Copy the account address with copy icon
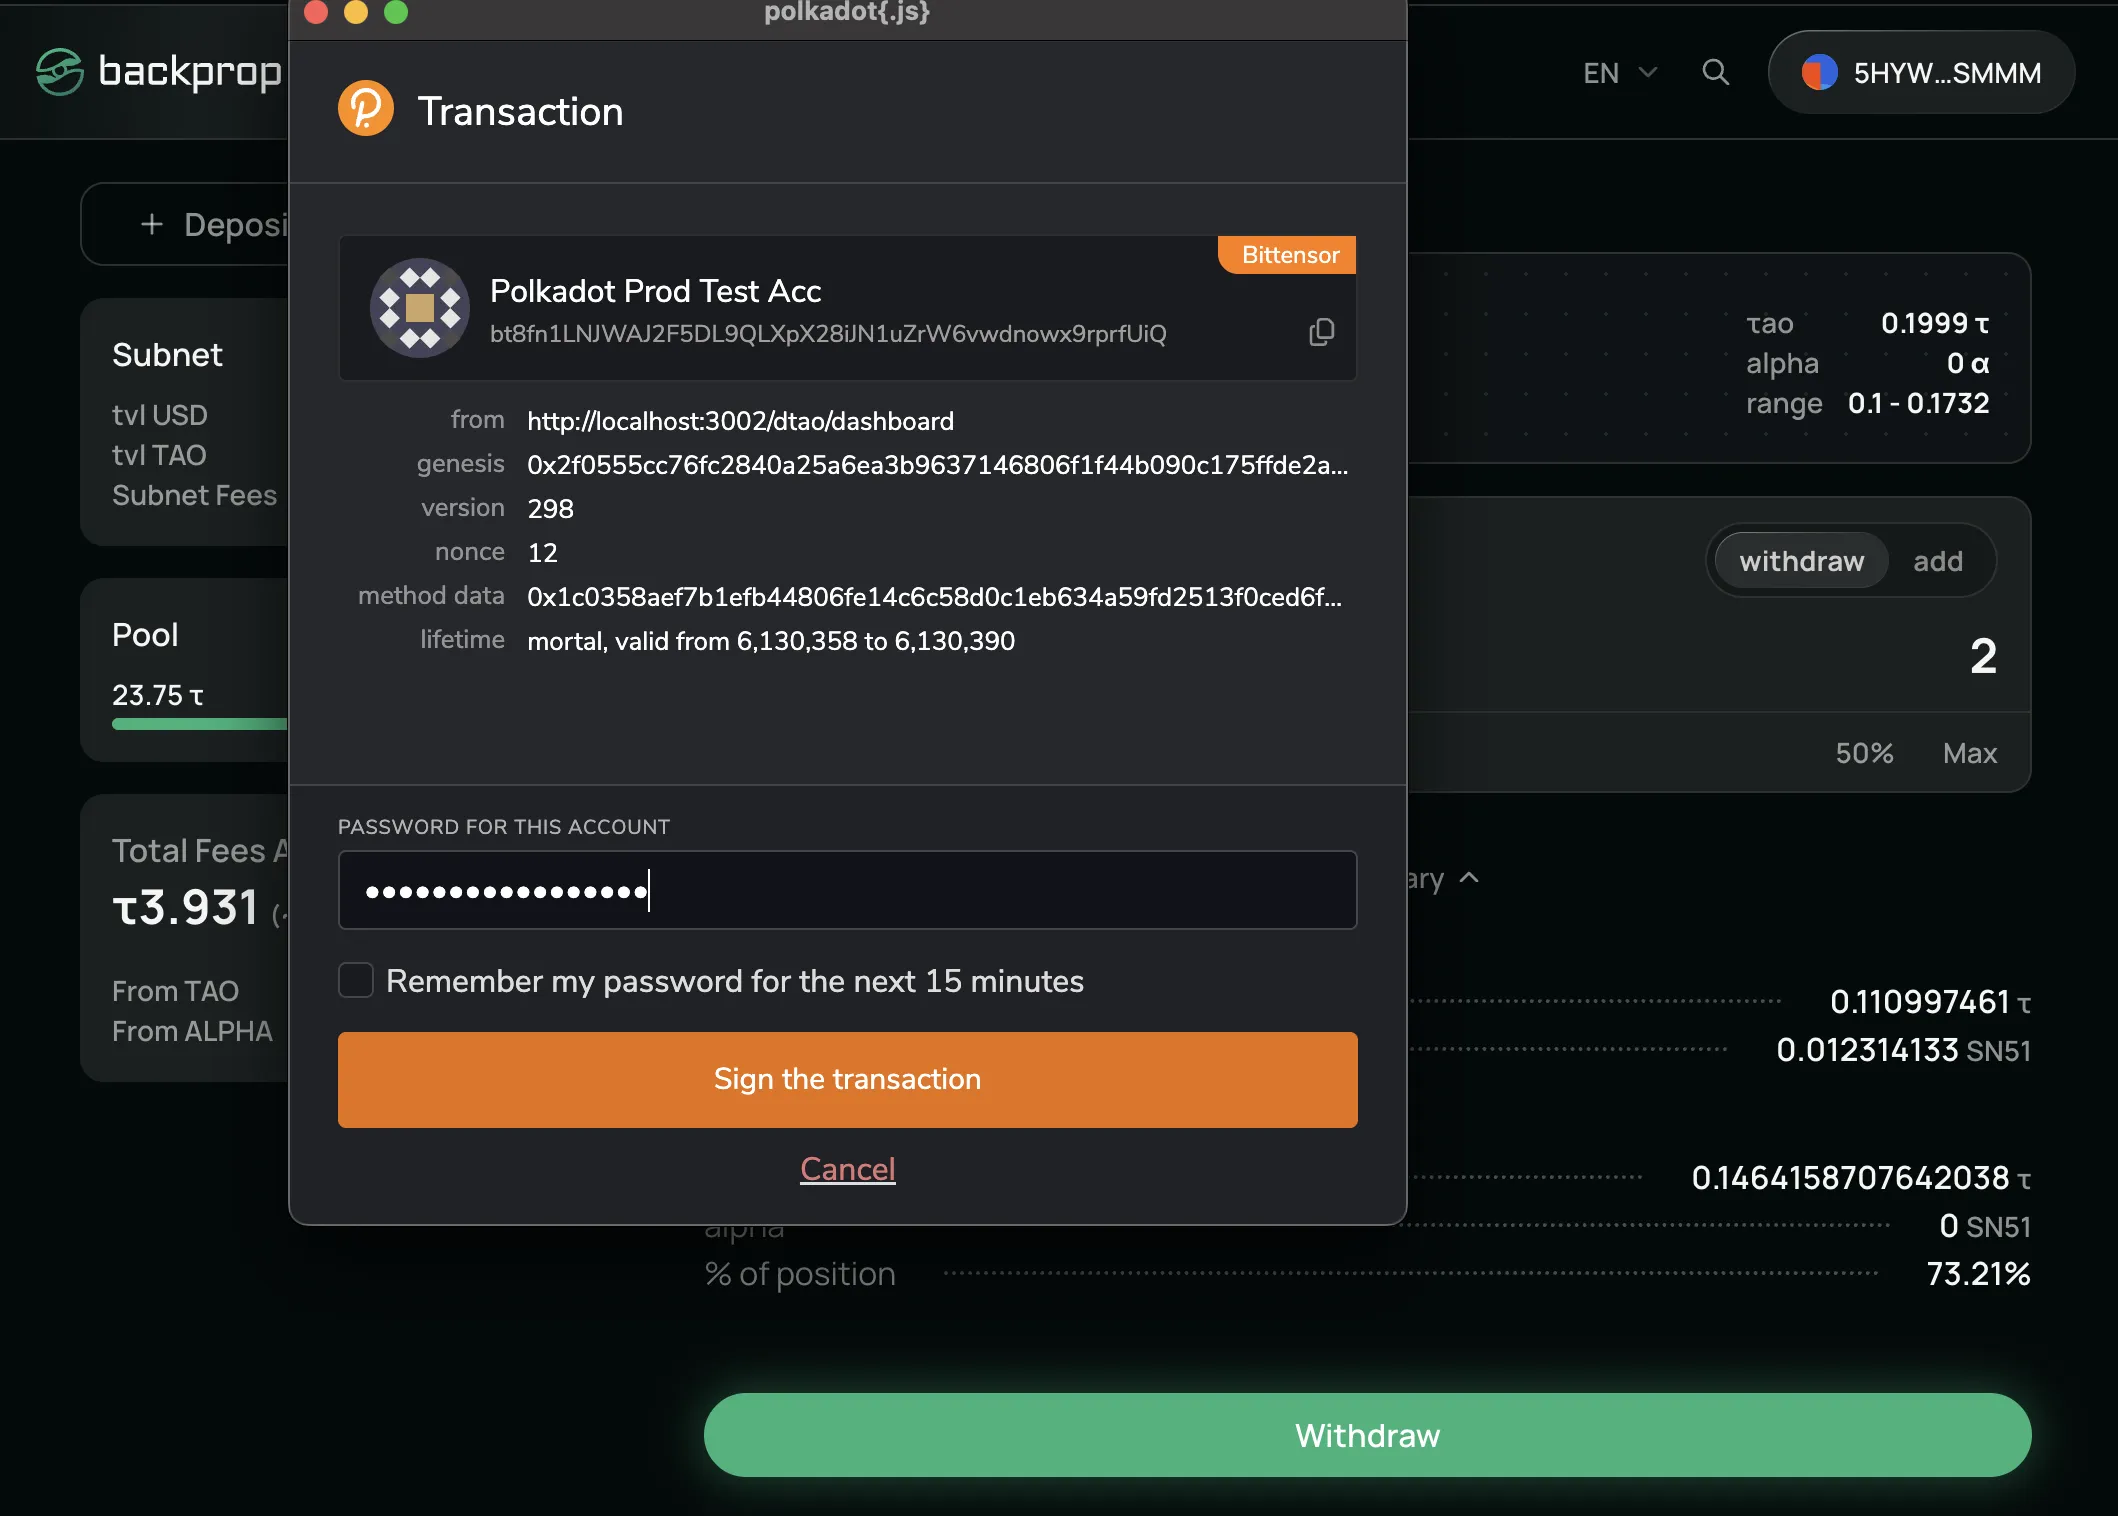This screenshot has height=1516, width=2118. (x=1322, y=332)
